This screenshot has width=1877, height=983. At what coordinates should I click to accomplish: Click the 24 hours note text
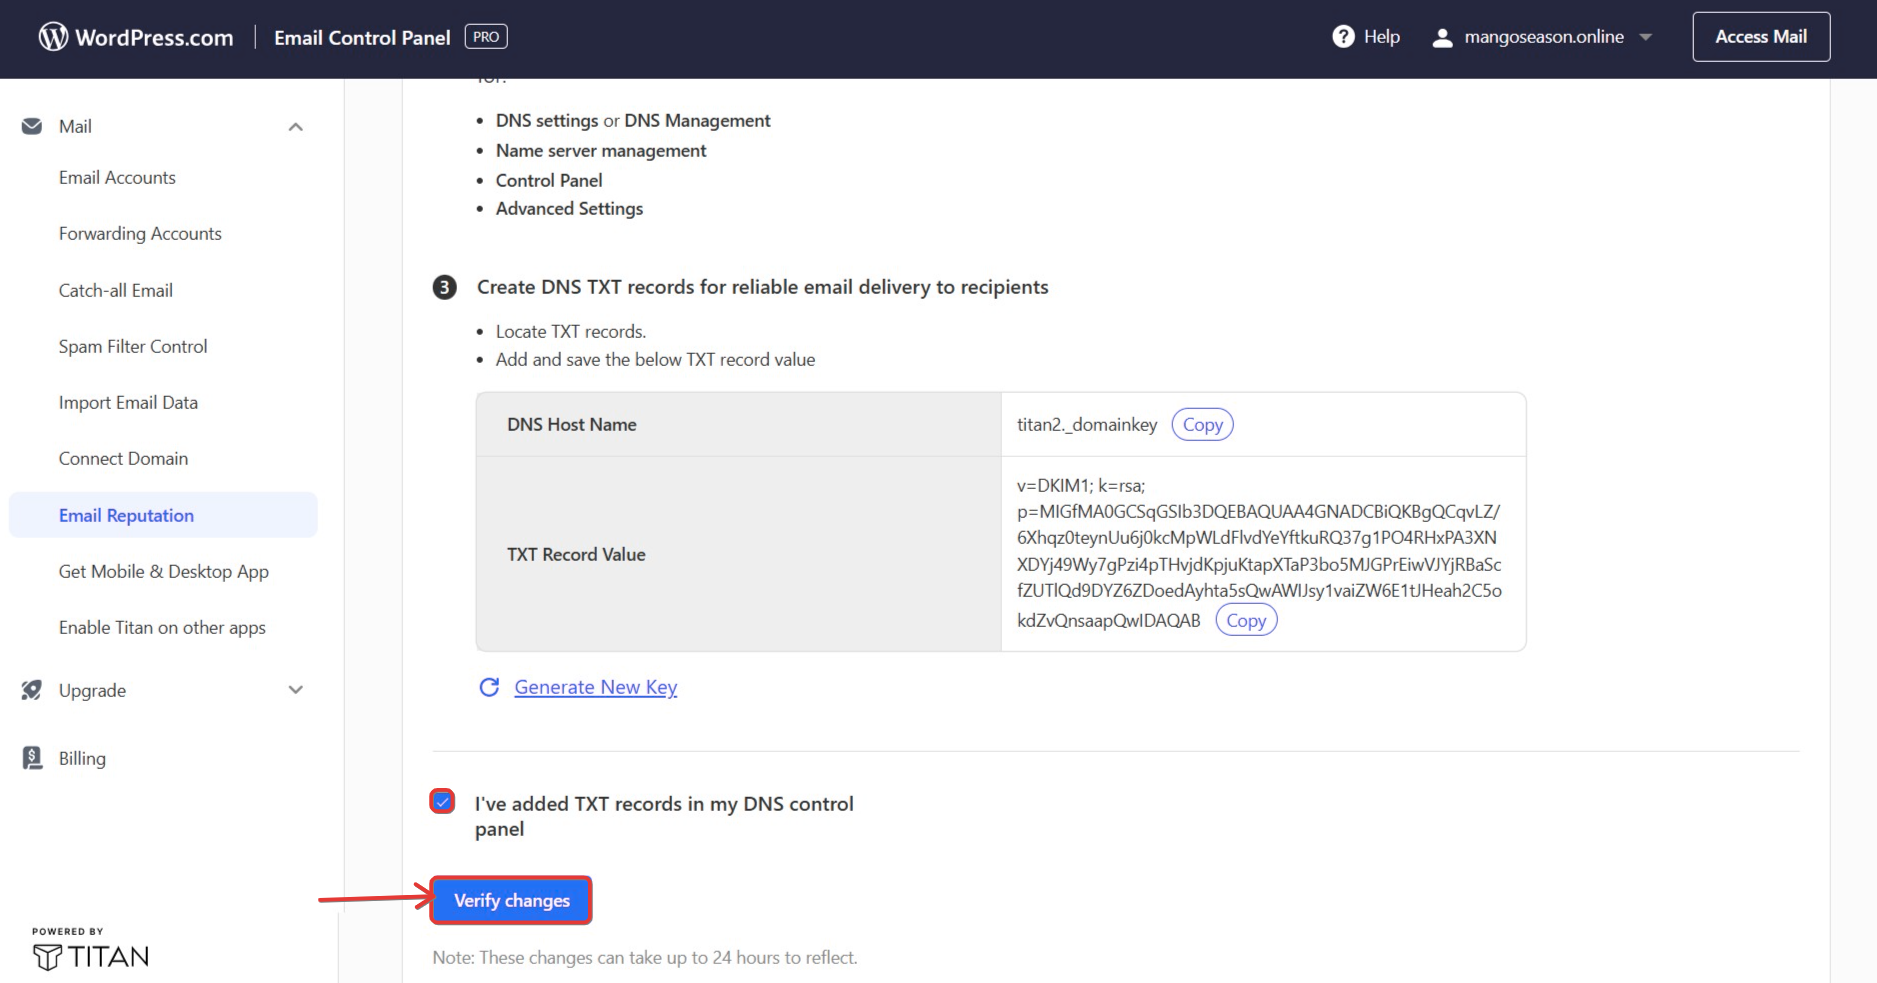tap(645, 958)
